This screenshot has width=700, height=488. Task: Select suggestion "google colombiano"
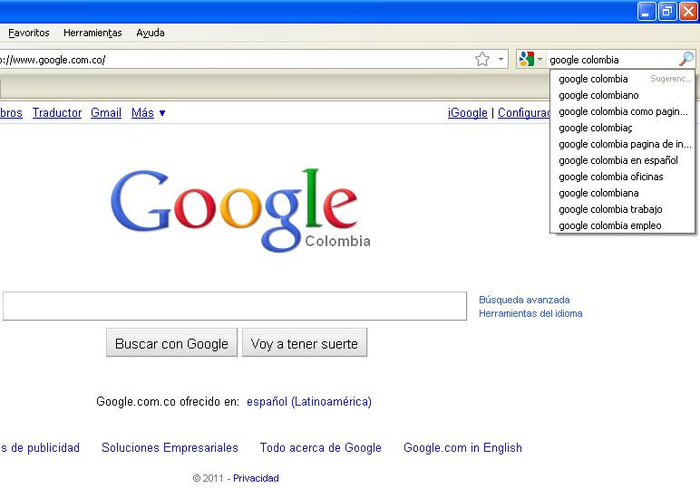click(622, 95)
